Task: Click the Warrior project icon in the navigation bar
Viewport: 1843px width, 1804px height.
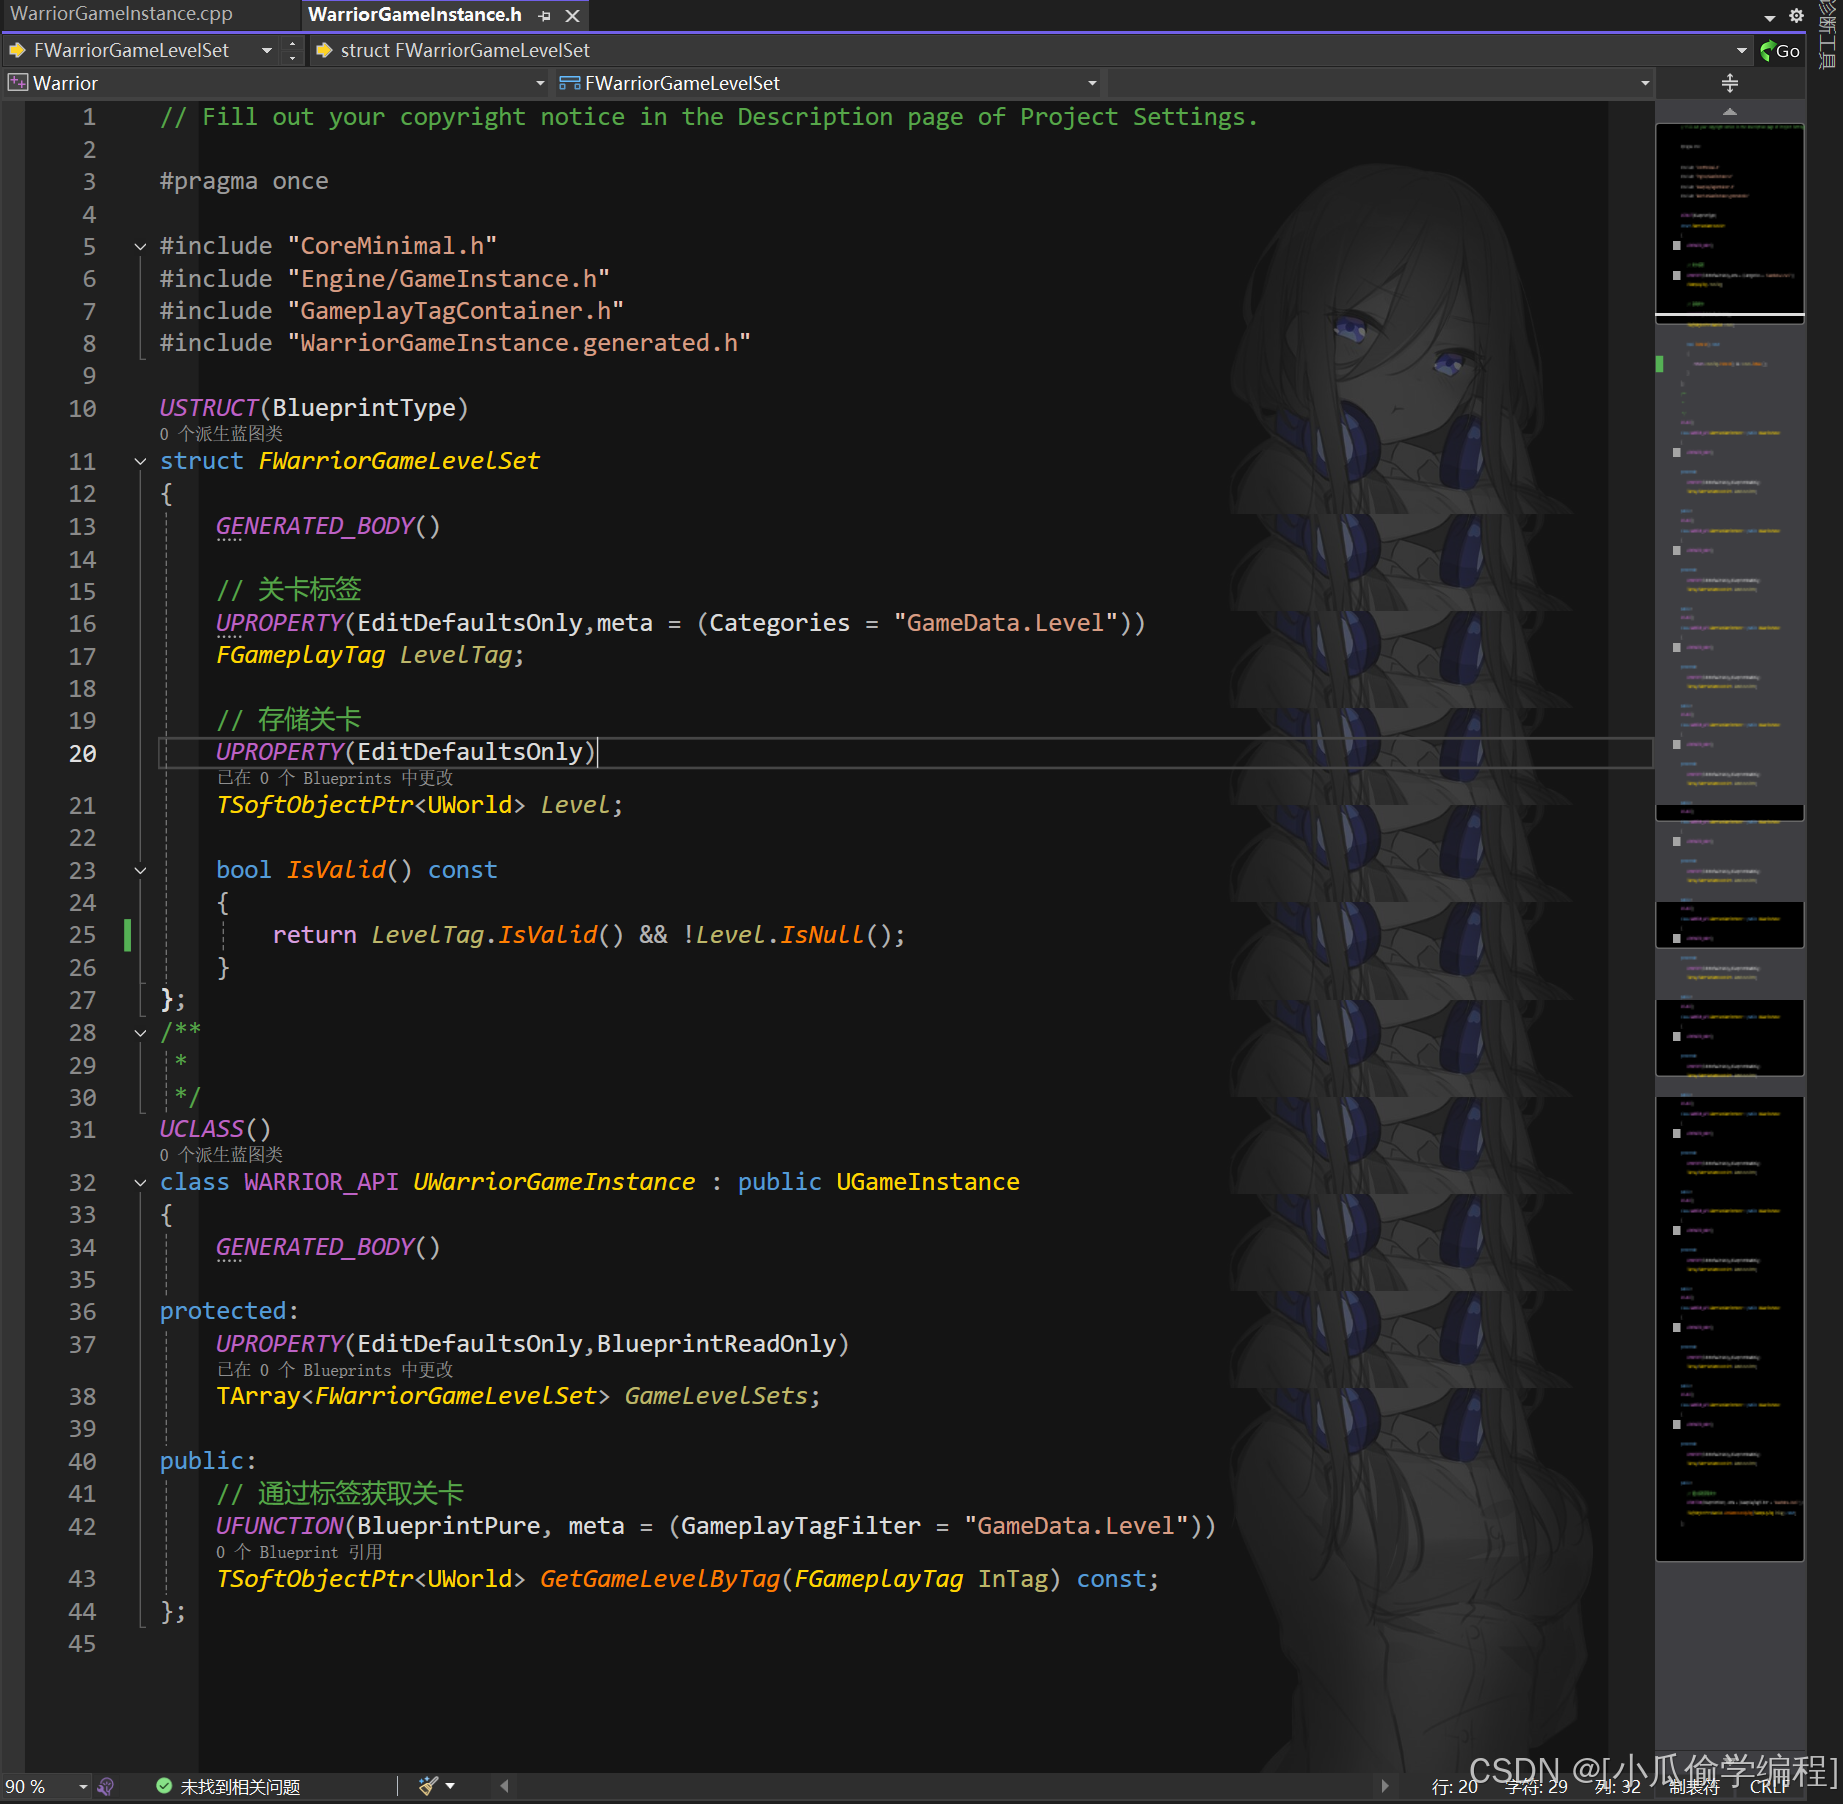Action: (x=17, y=83)
